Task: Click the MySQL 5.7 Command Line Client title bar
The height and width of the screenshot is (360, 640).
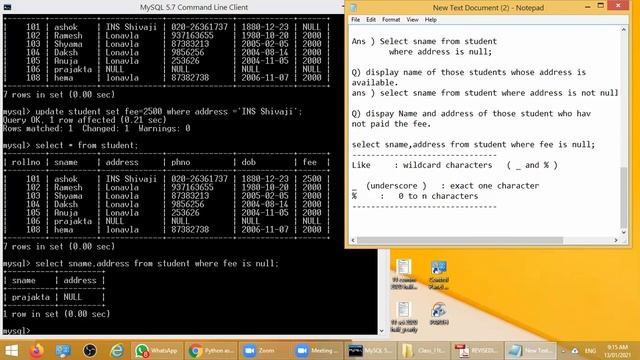Action: (194, 7)
